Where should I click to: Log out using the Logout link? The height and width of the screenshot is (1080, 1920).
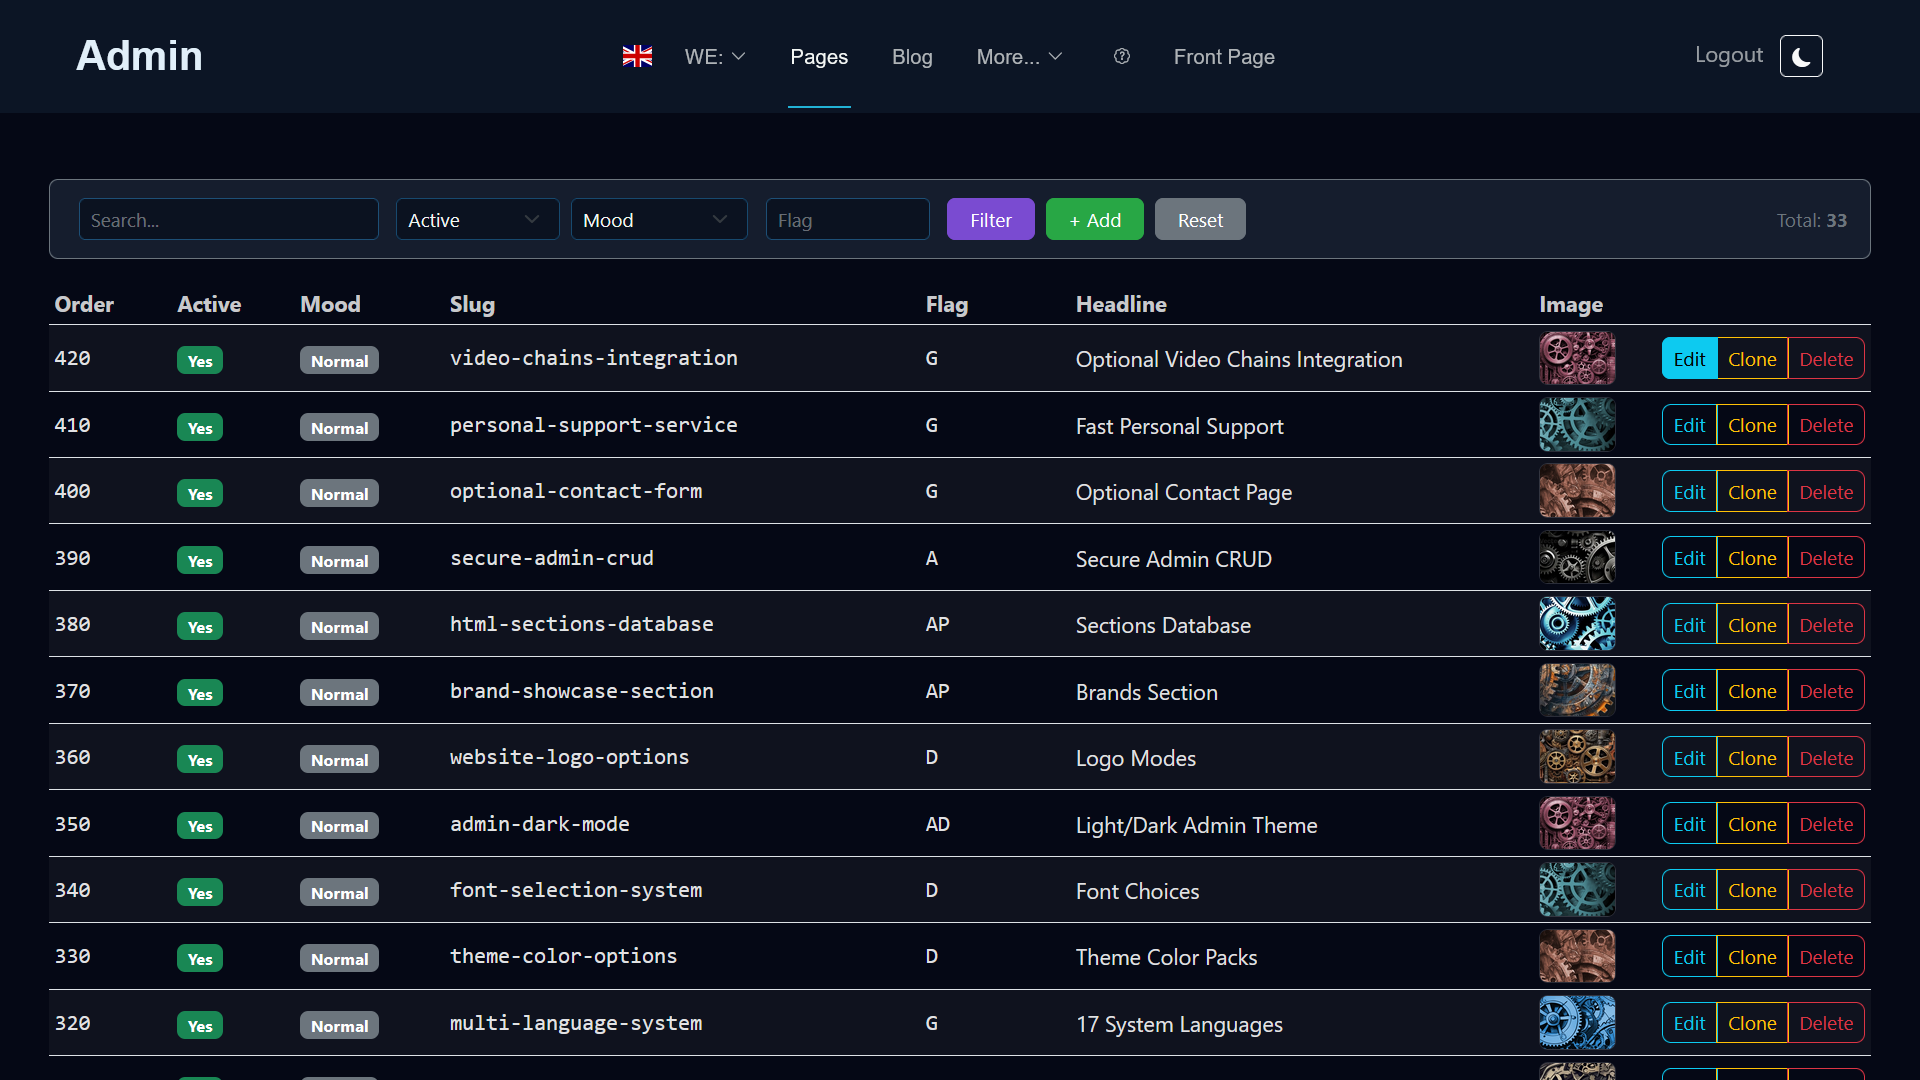coord(1728,55)
